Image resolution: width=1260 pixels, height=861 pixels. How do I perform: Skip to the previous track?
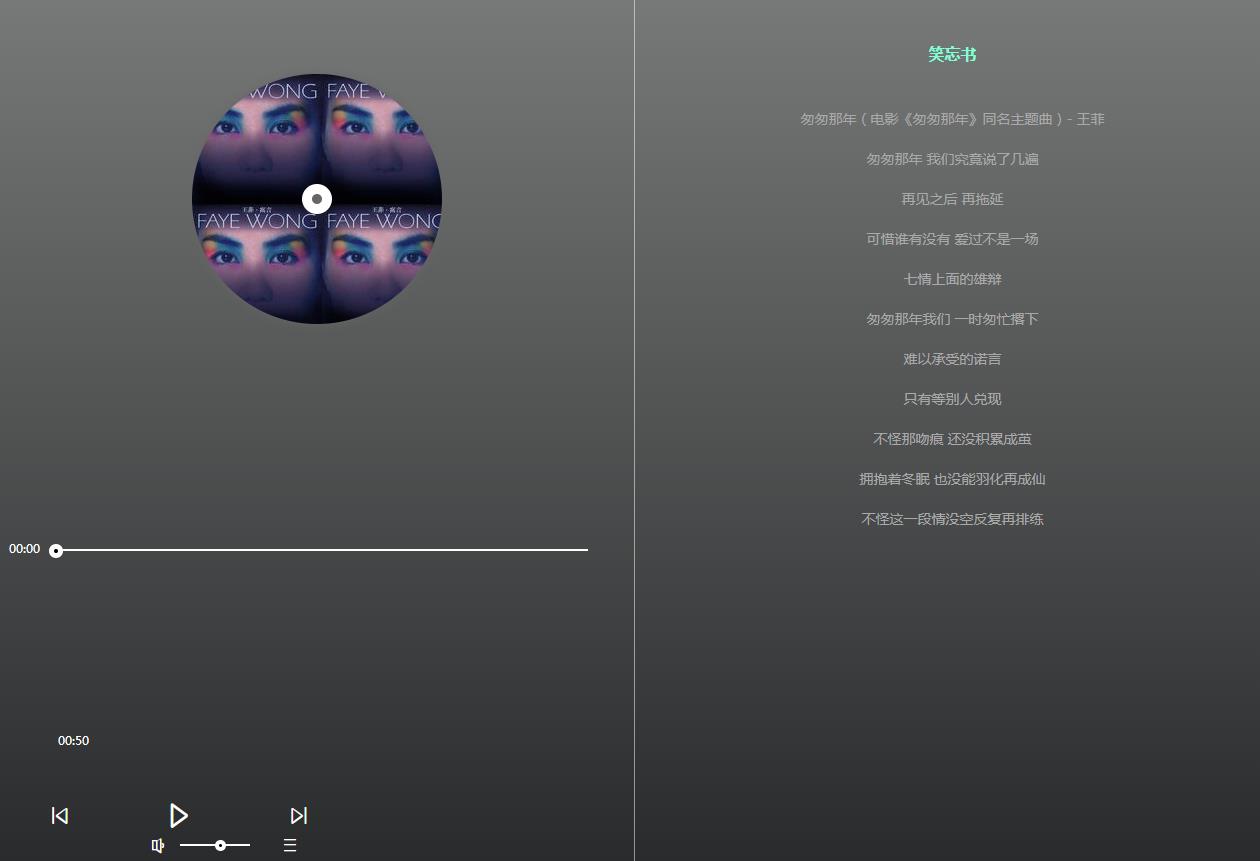60,816
